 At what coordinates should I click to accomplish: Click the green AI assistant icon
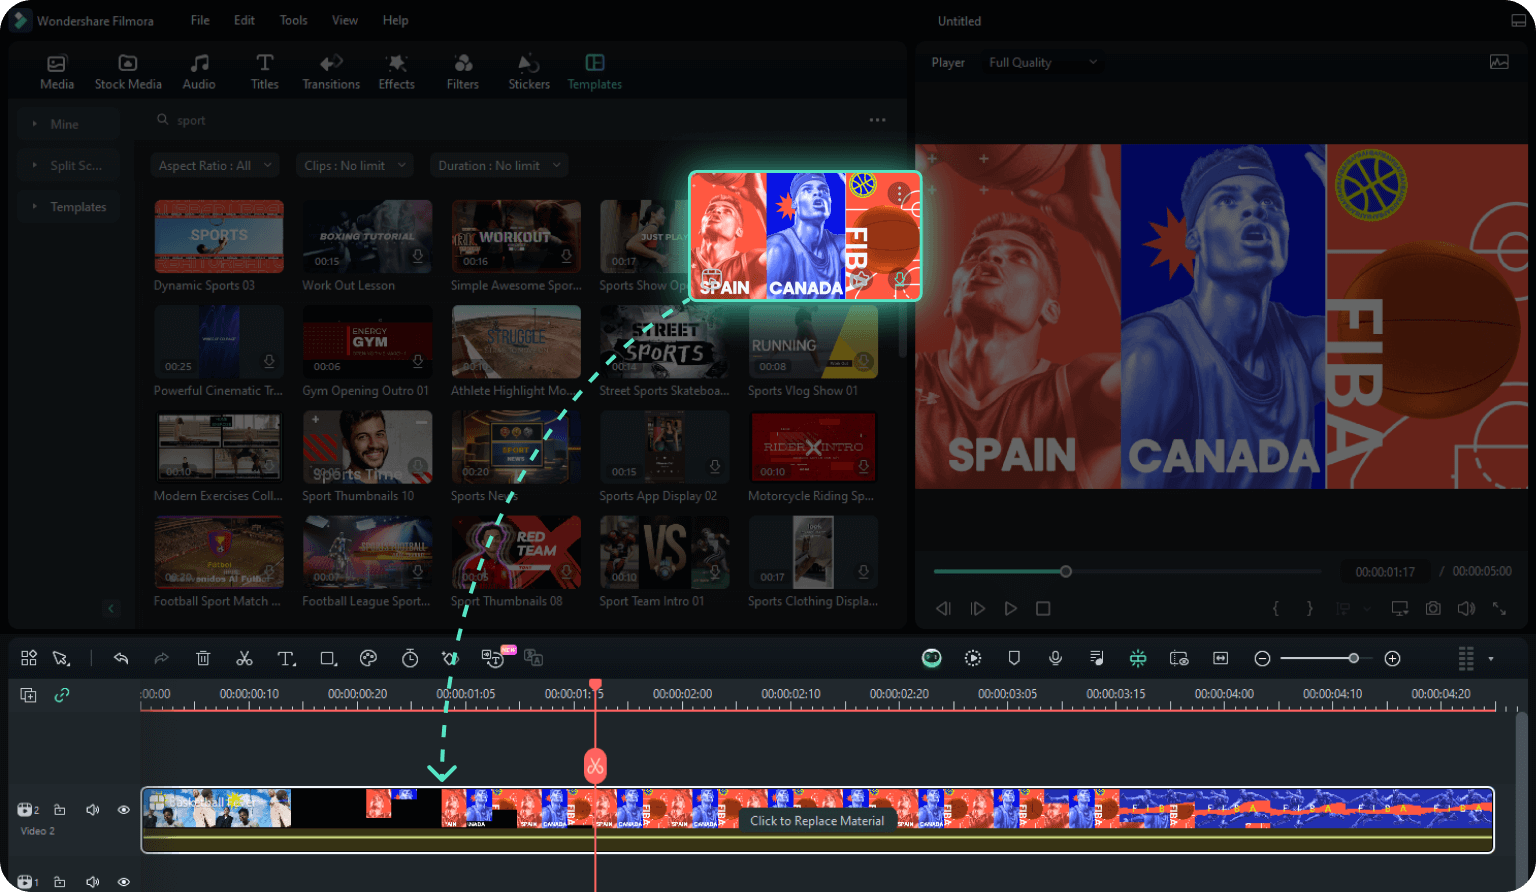tap(931, 658)
